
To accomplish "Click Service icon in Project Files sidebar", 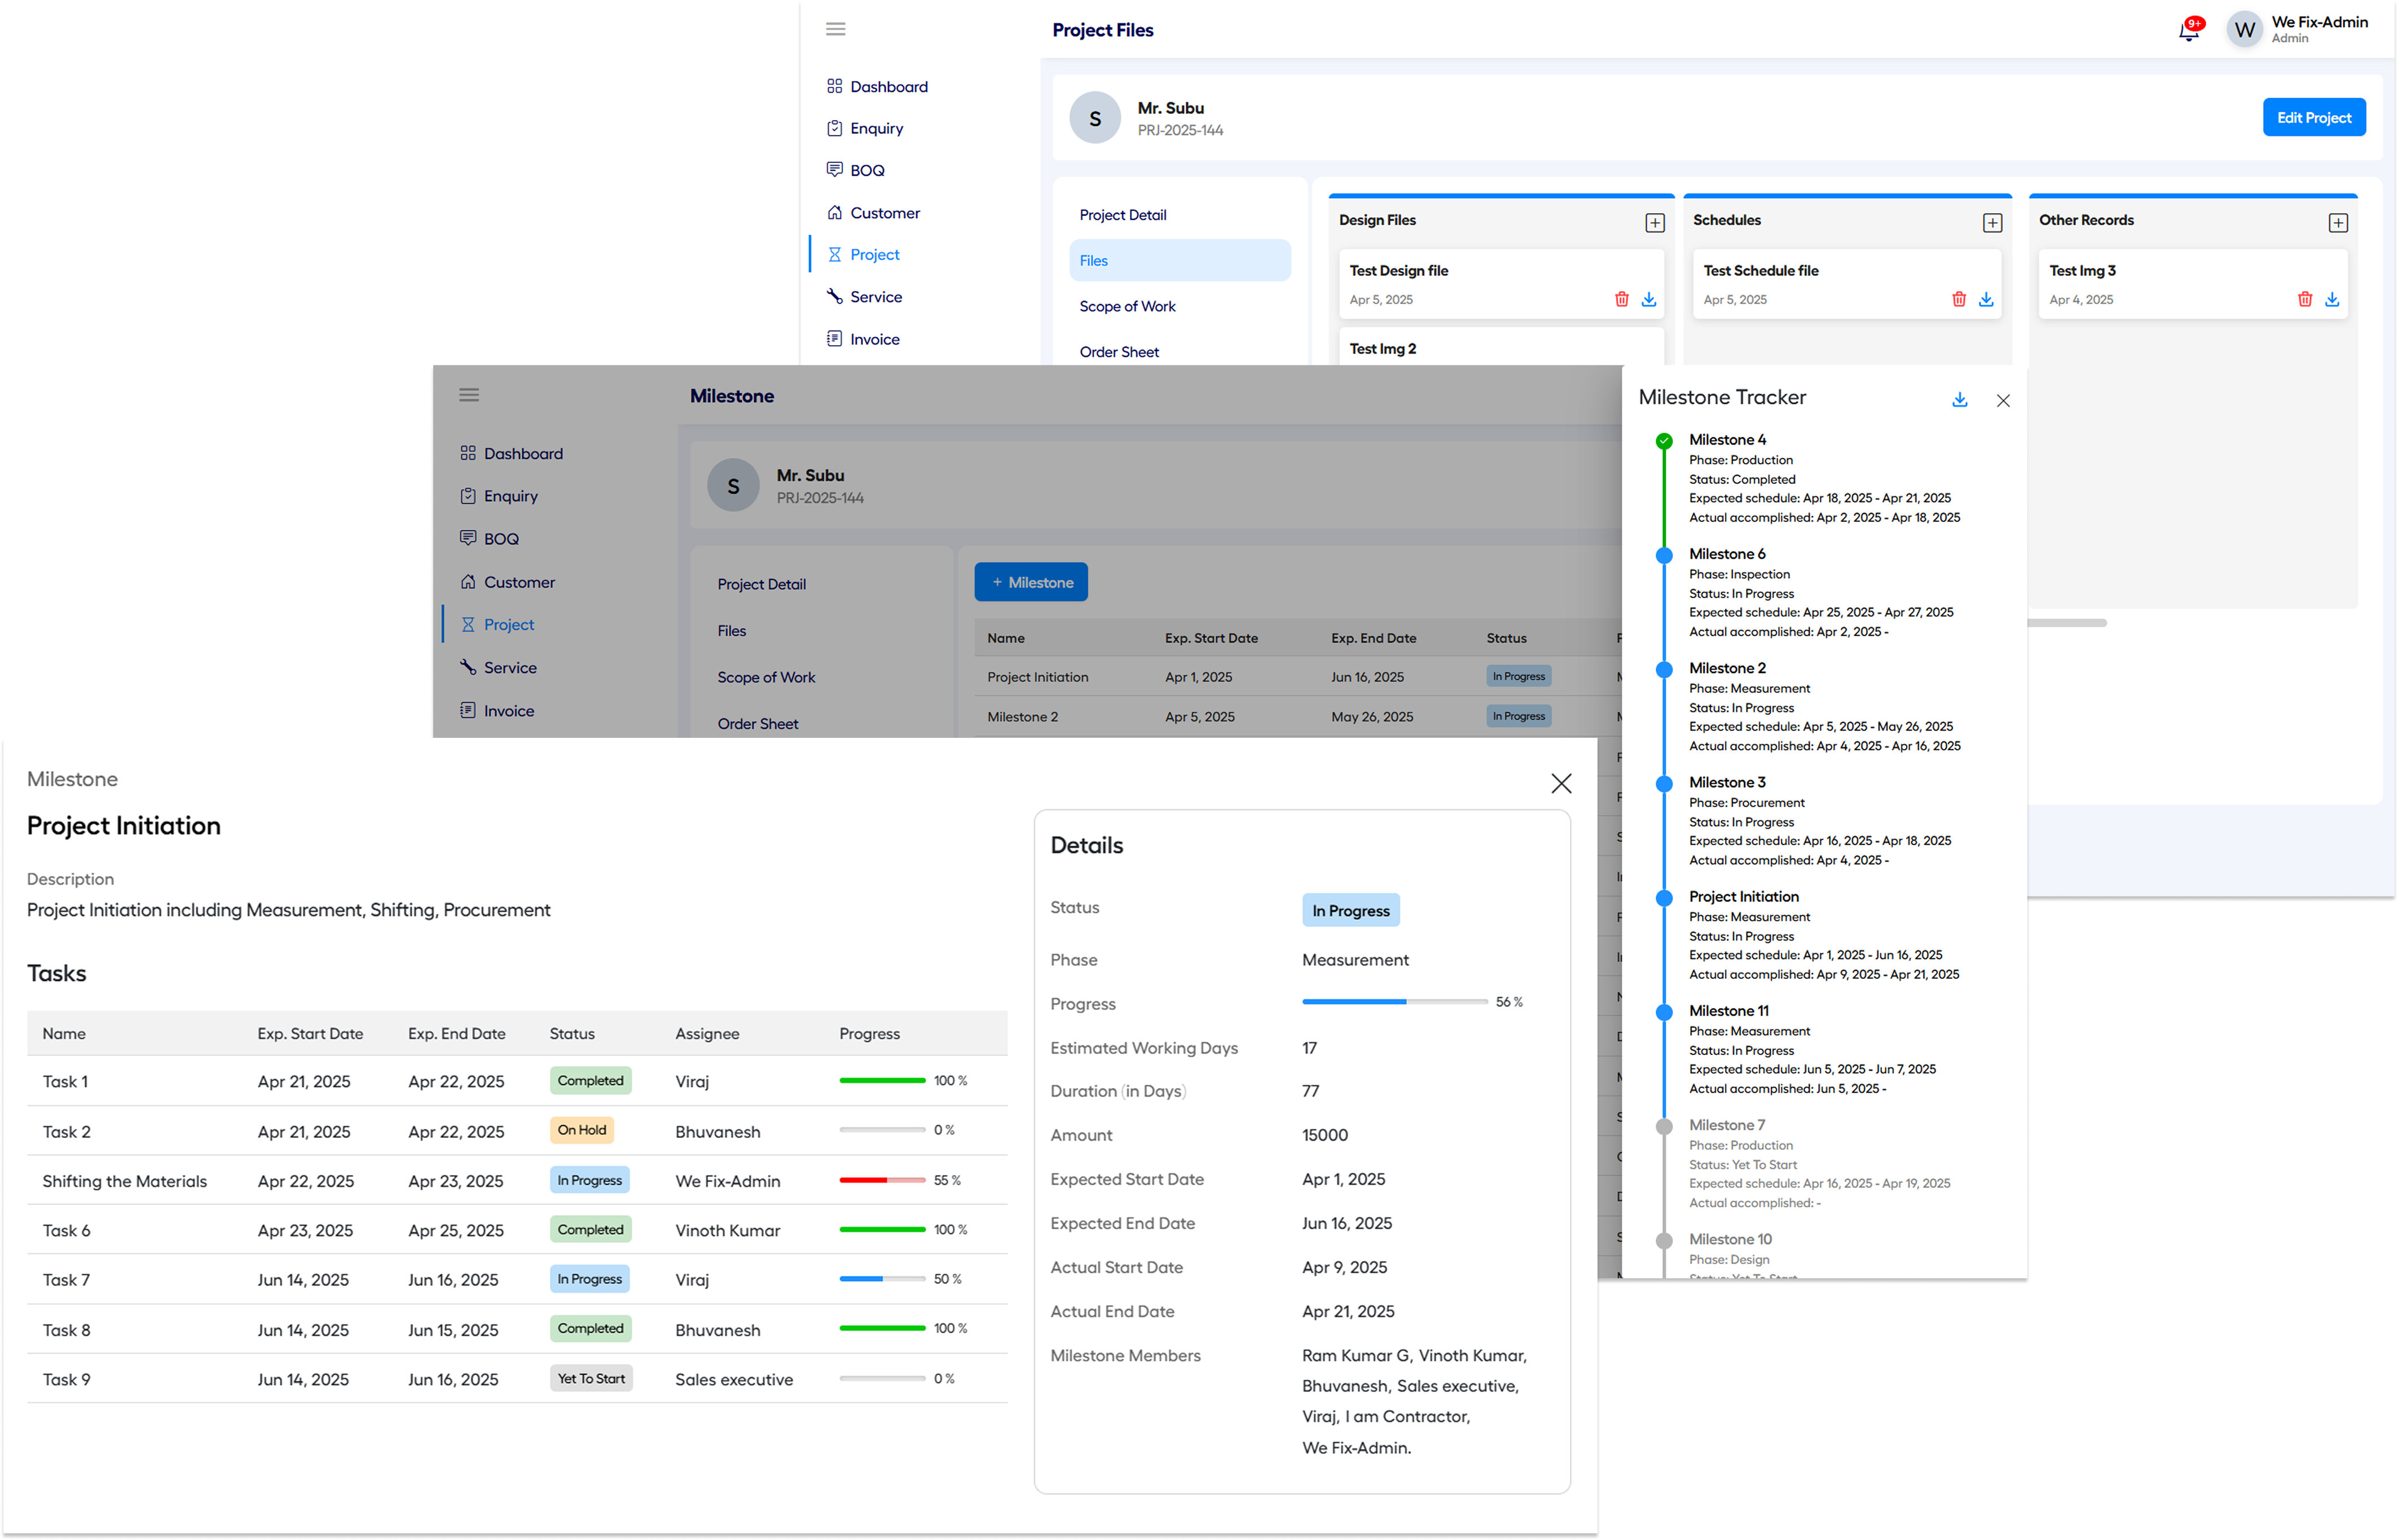I will (x=834, y=296).
